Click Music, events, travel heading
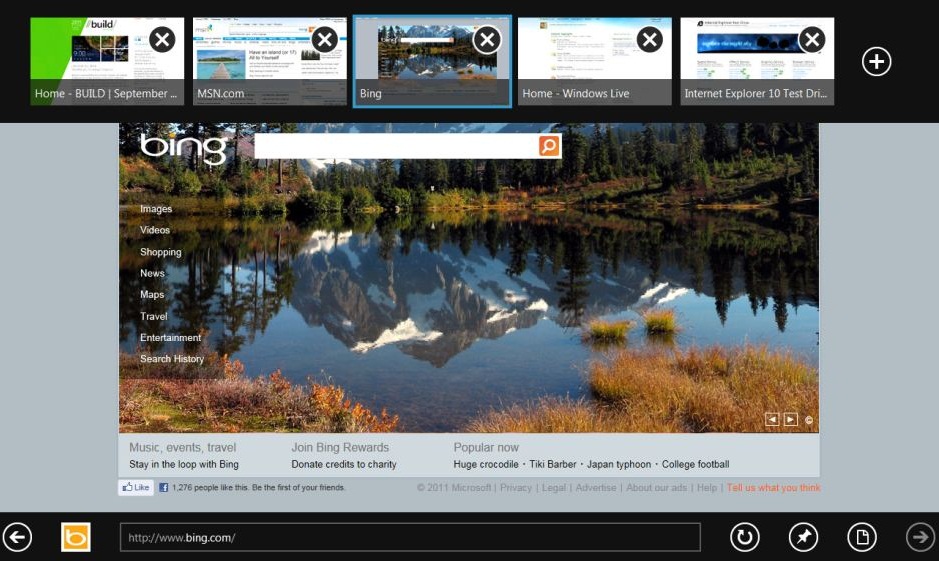 tap(183, 447)
